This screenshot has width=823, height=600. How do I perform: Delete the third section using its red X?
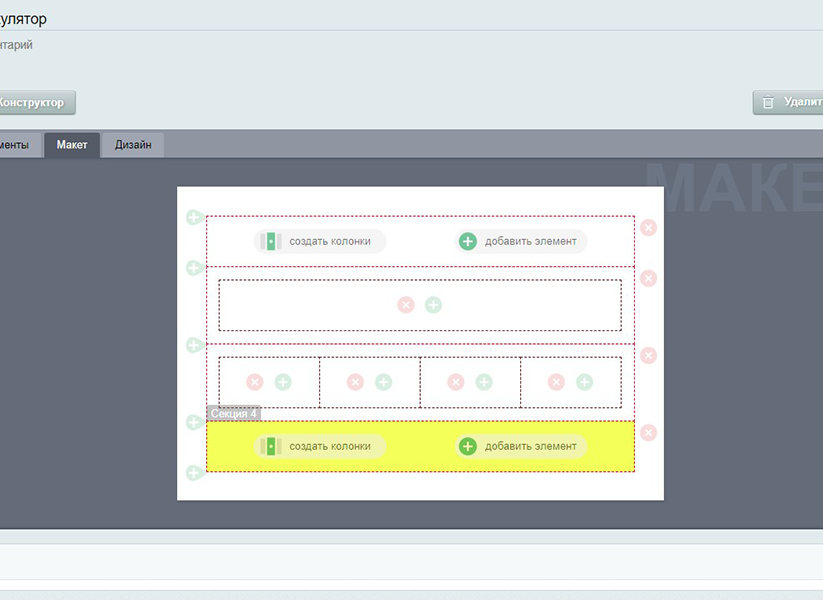(x=649, y=356)
